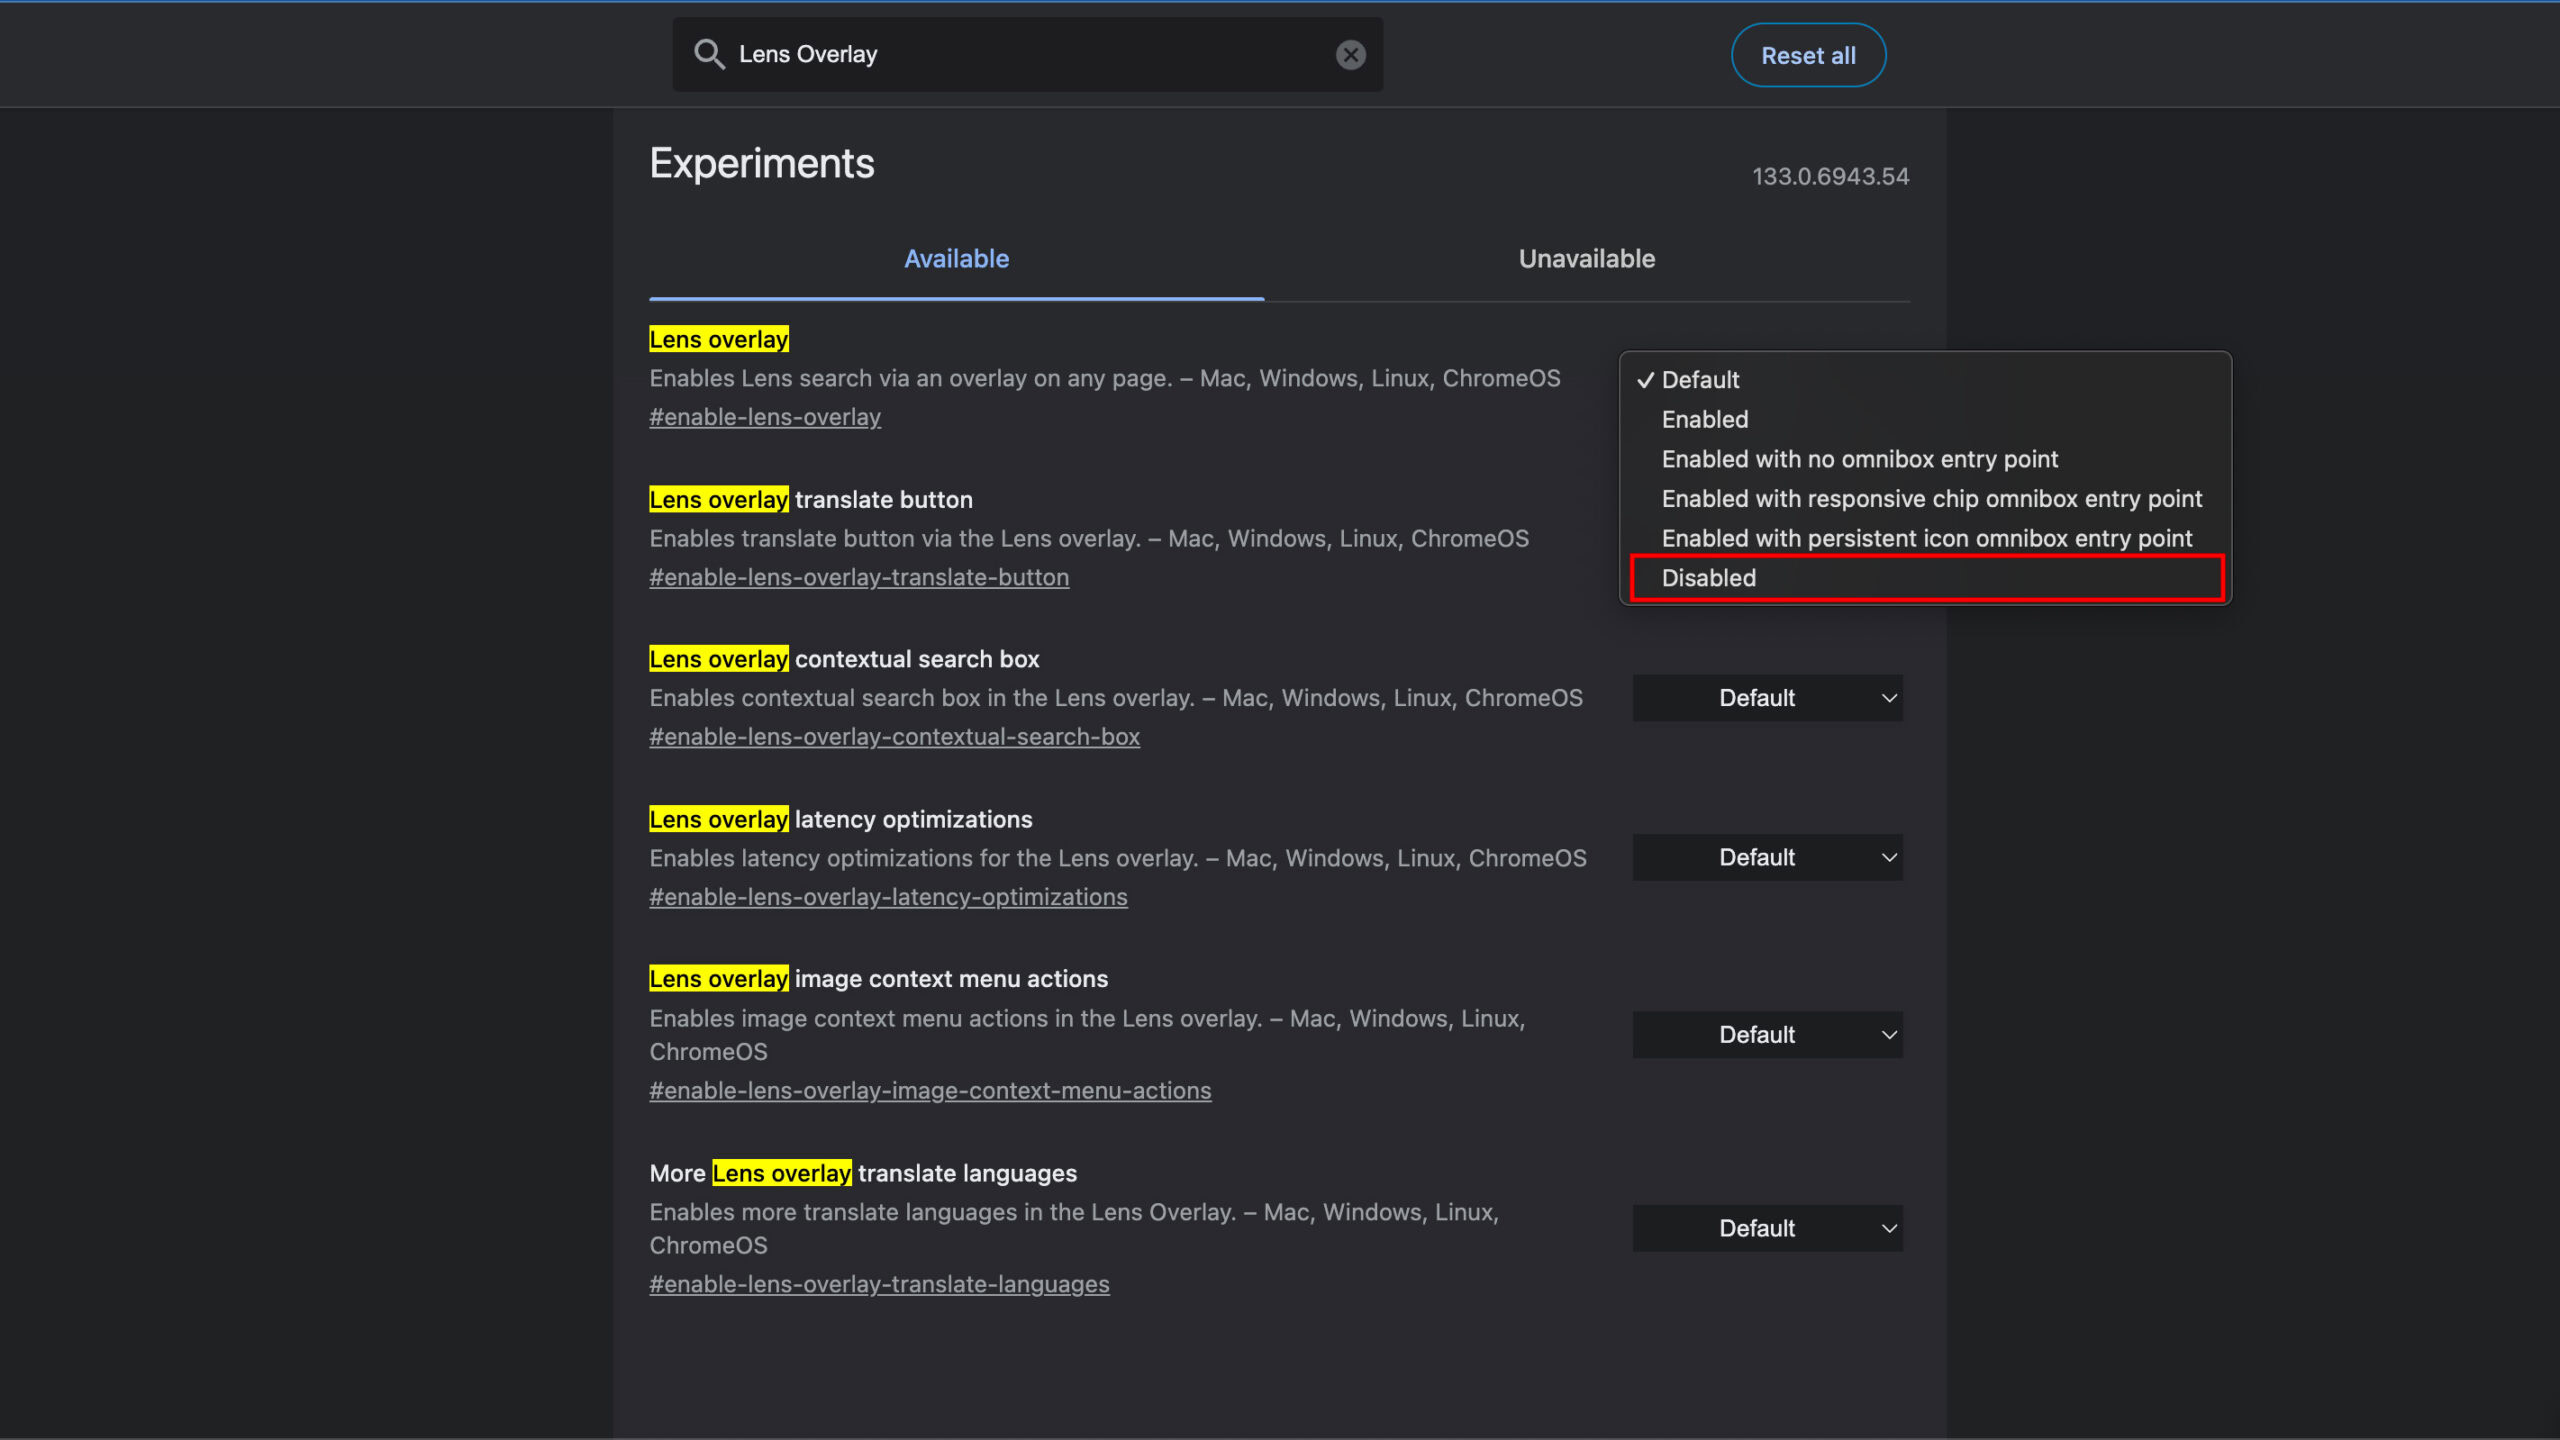Select the Available tab
Viewport: 2560px width, 1440px height.
[x=956, y=259]
